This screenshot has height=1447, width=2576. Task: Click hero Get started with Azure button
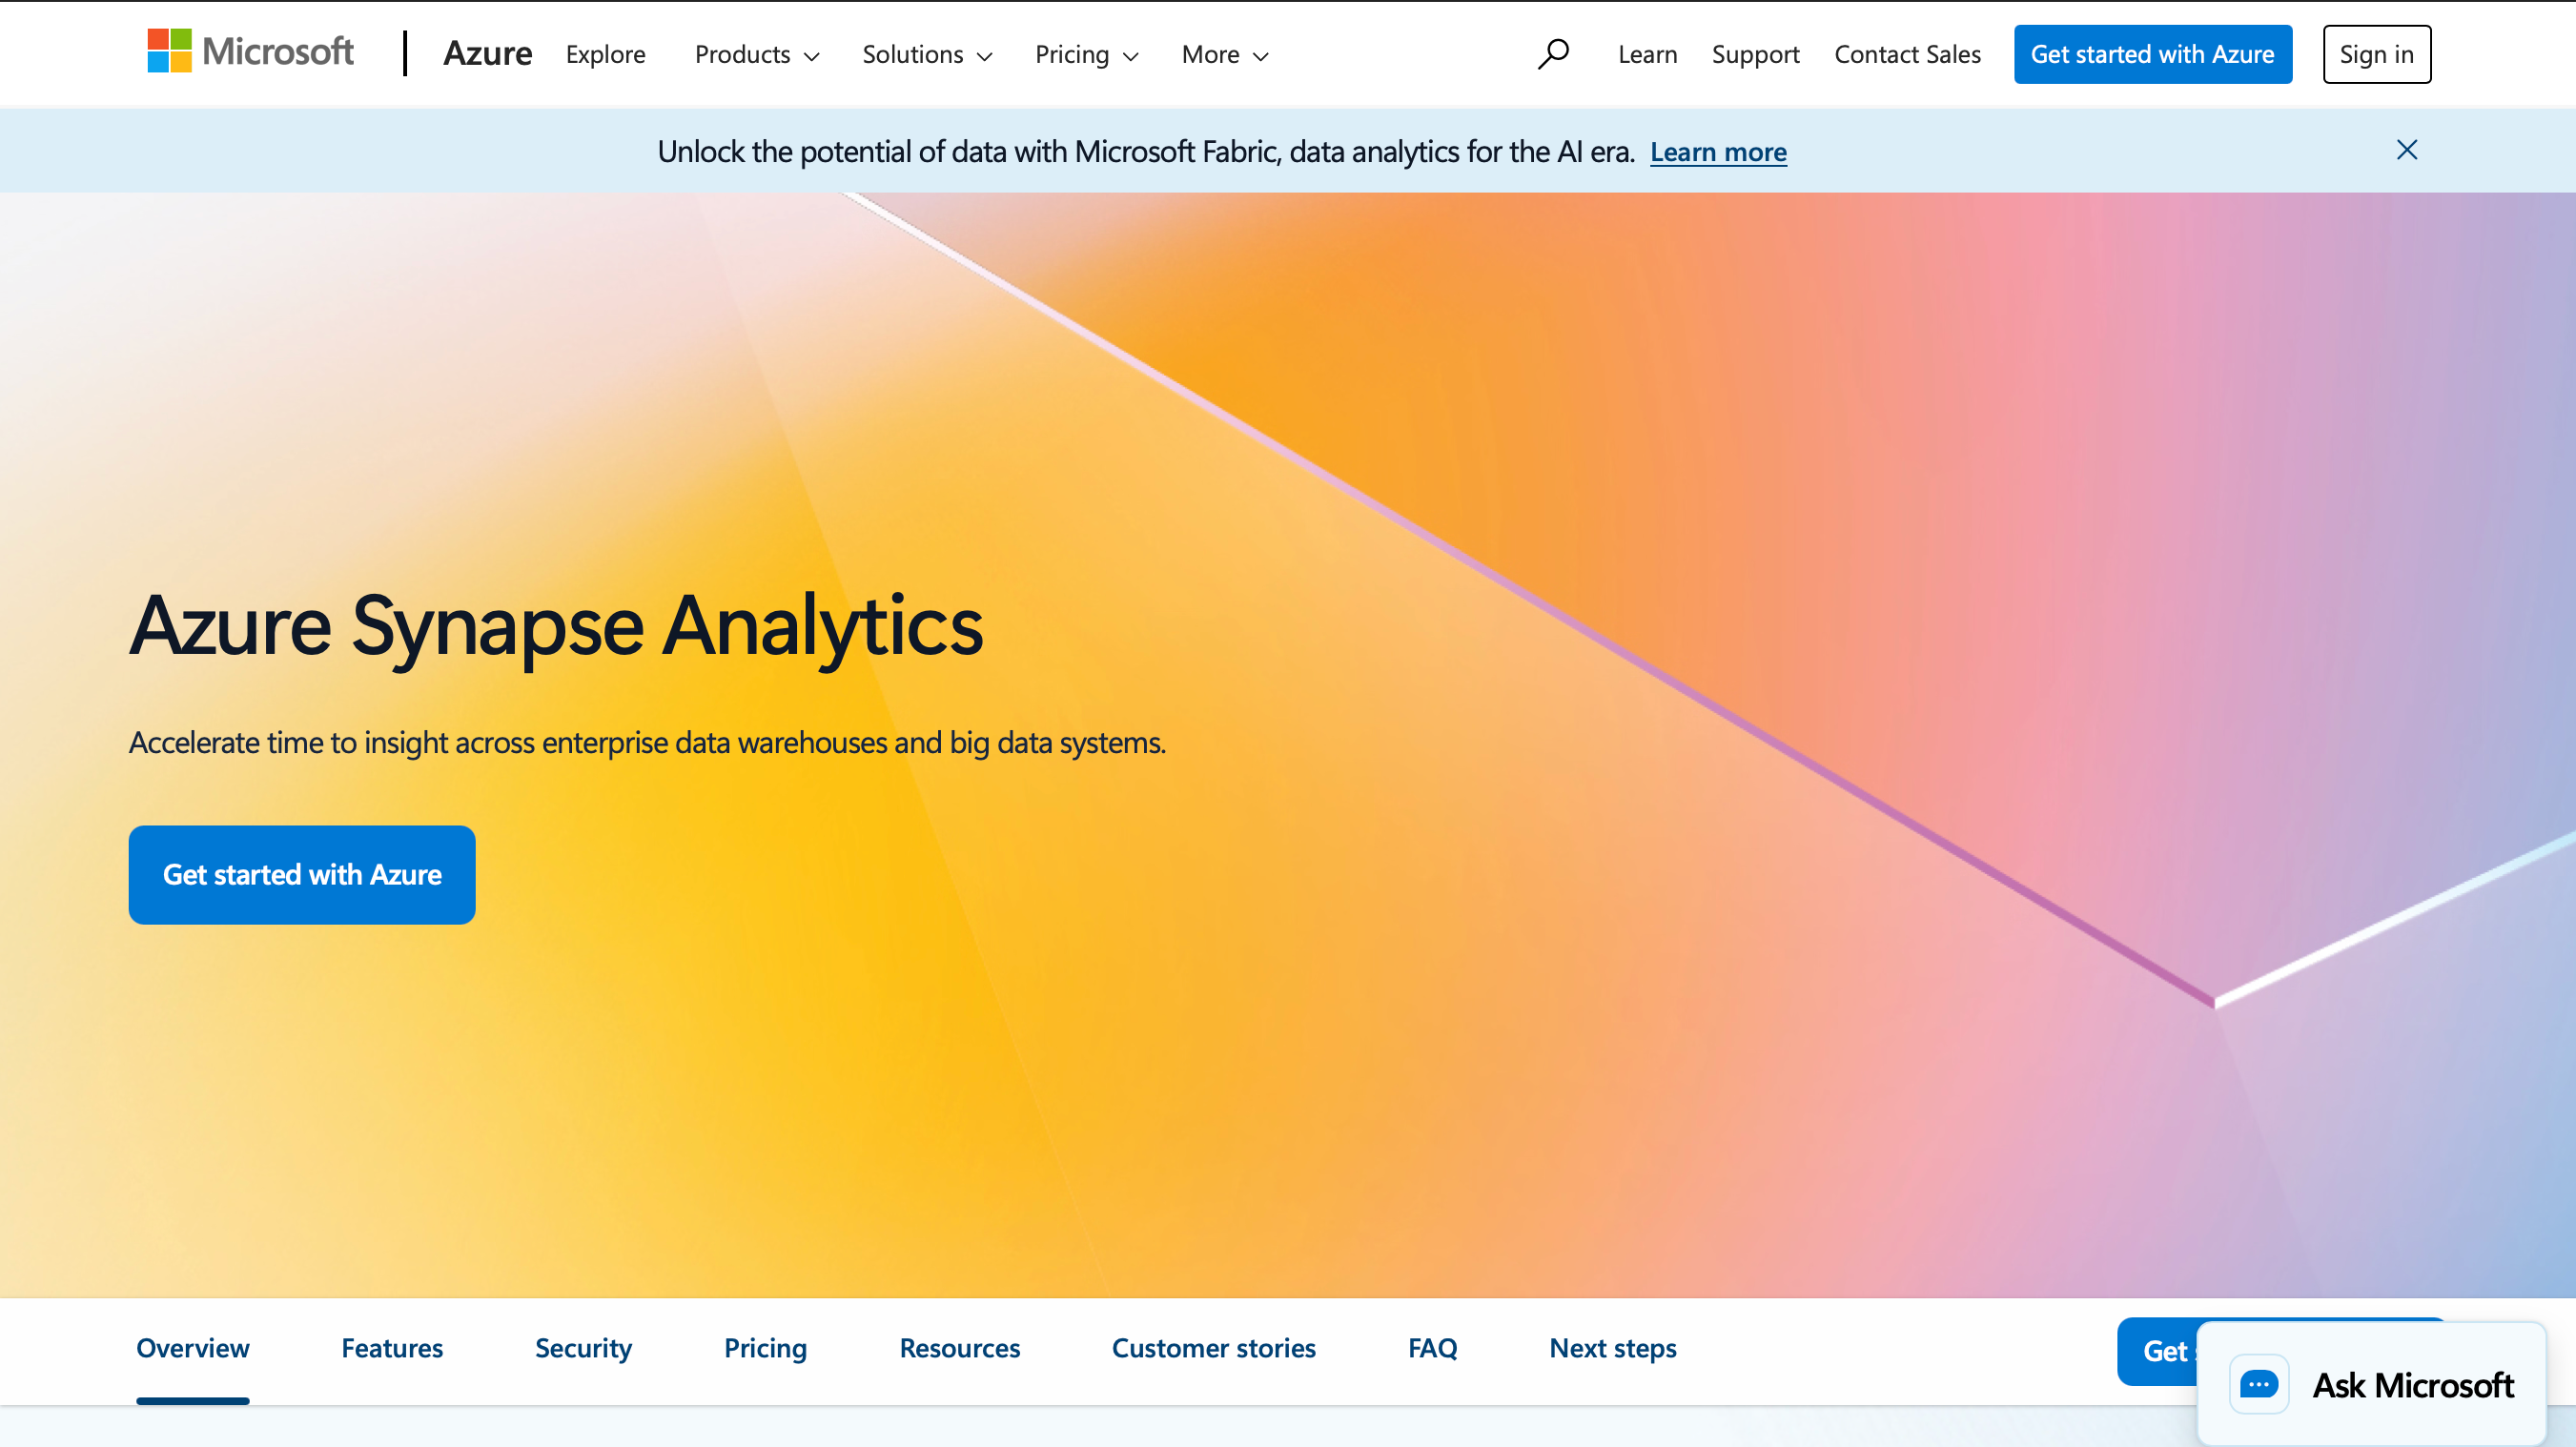tap(302, 875)
